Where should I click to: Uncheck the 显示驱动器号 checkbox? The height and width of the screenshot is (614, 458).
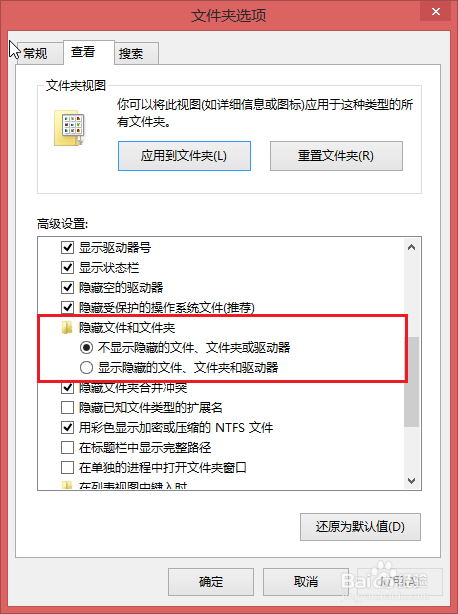[x=67, y=247]
